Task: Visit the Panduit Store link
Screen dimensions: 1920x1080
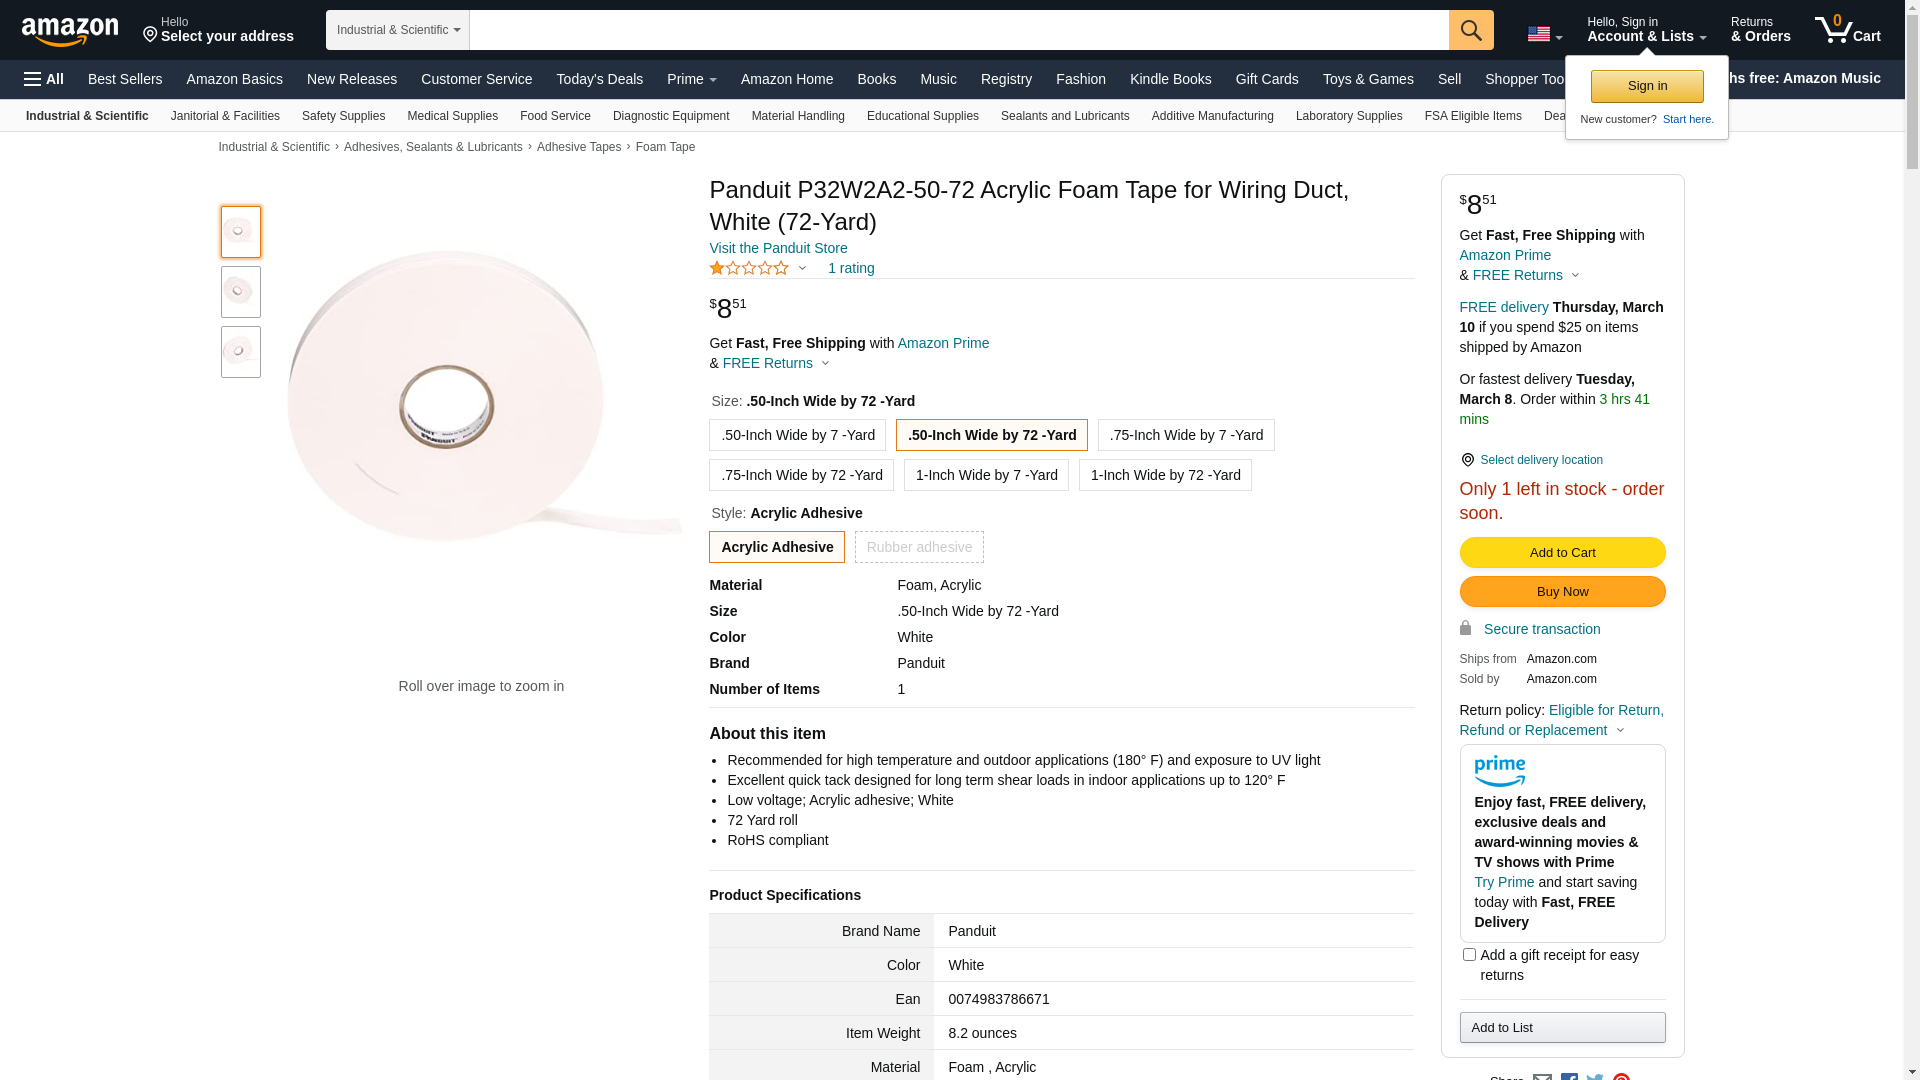Action: [x=778, y=248]
